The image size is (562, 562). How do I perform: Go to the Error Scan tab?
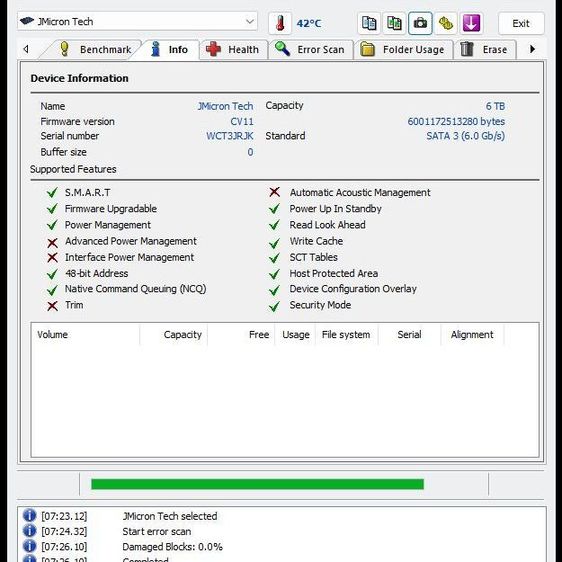point(310,49)
